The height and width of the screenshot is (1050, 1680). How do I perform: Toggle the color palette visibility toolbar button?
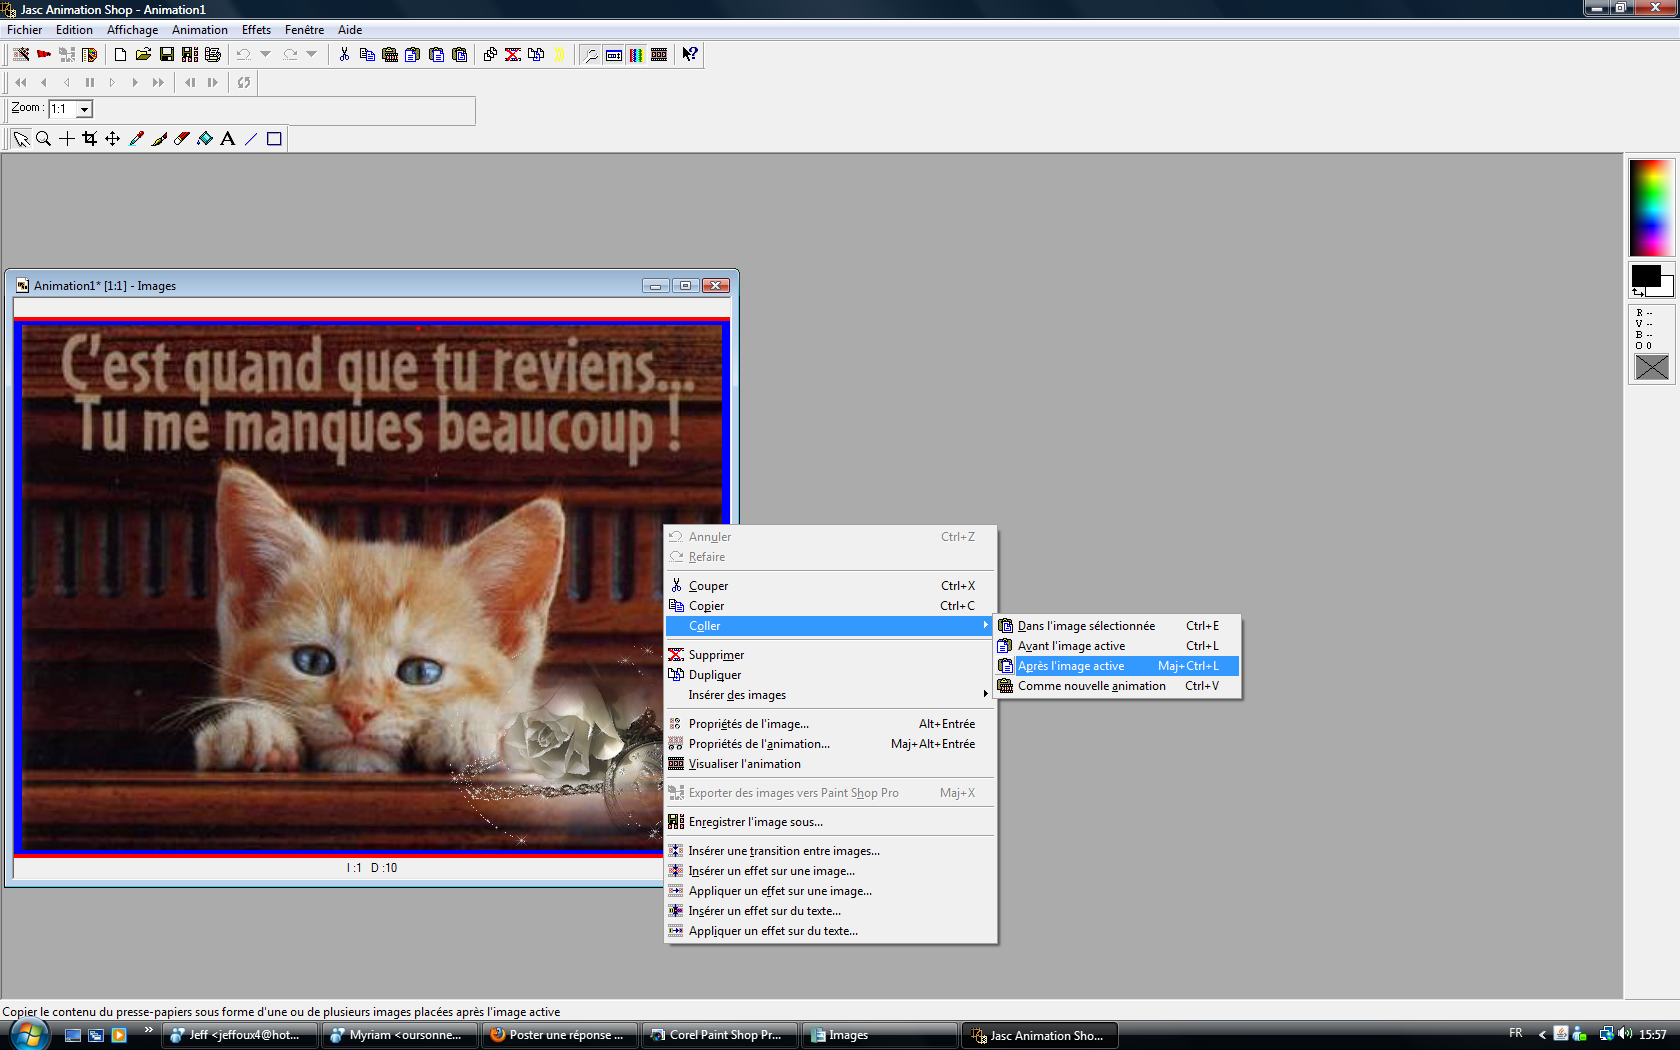click(x=636, y=54)
